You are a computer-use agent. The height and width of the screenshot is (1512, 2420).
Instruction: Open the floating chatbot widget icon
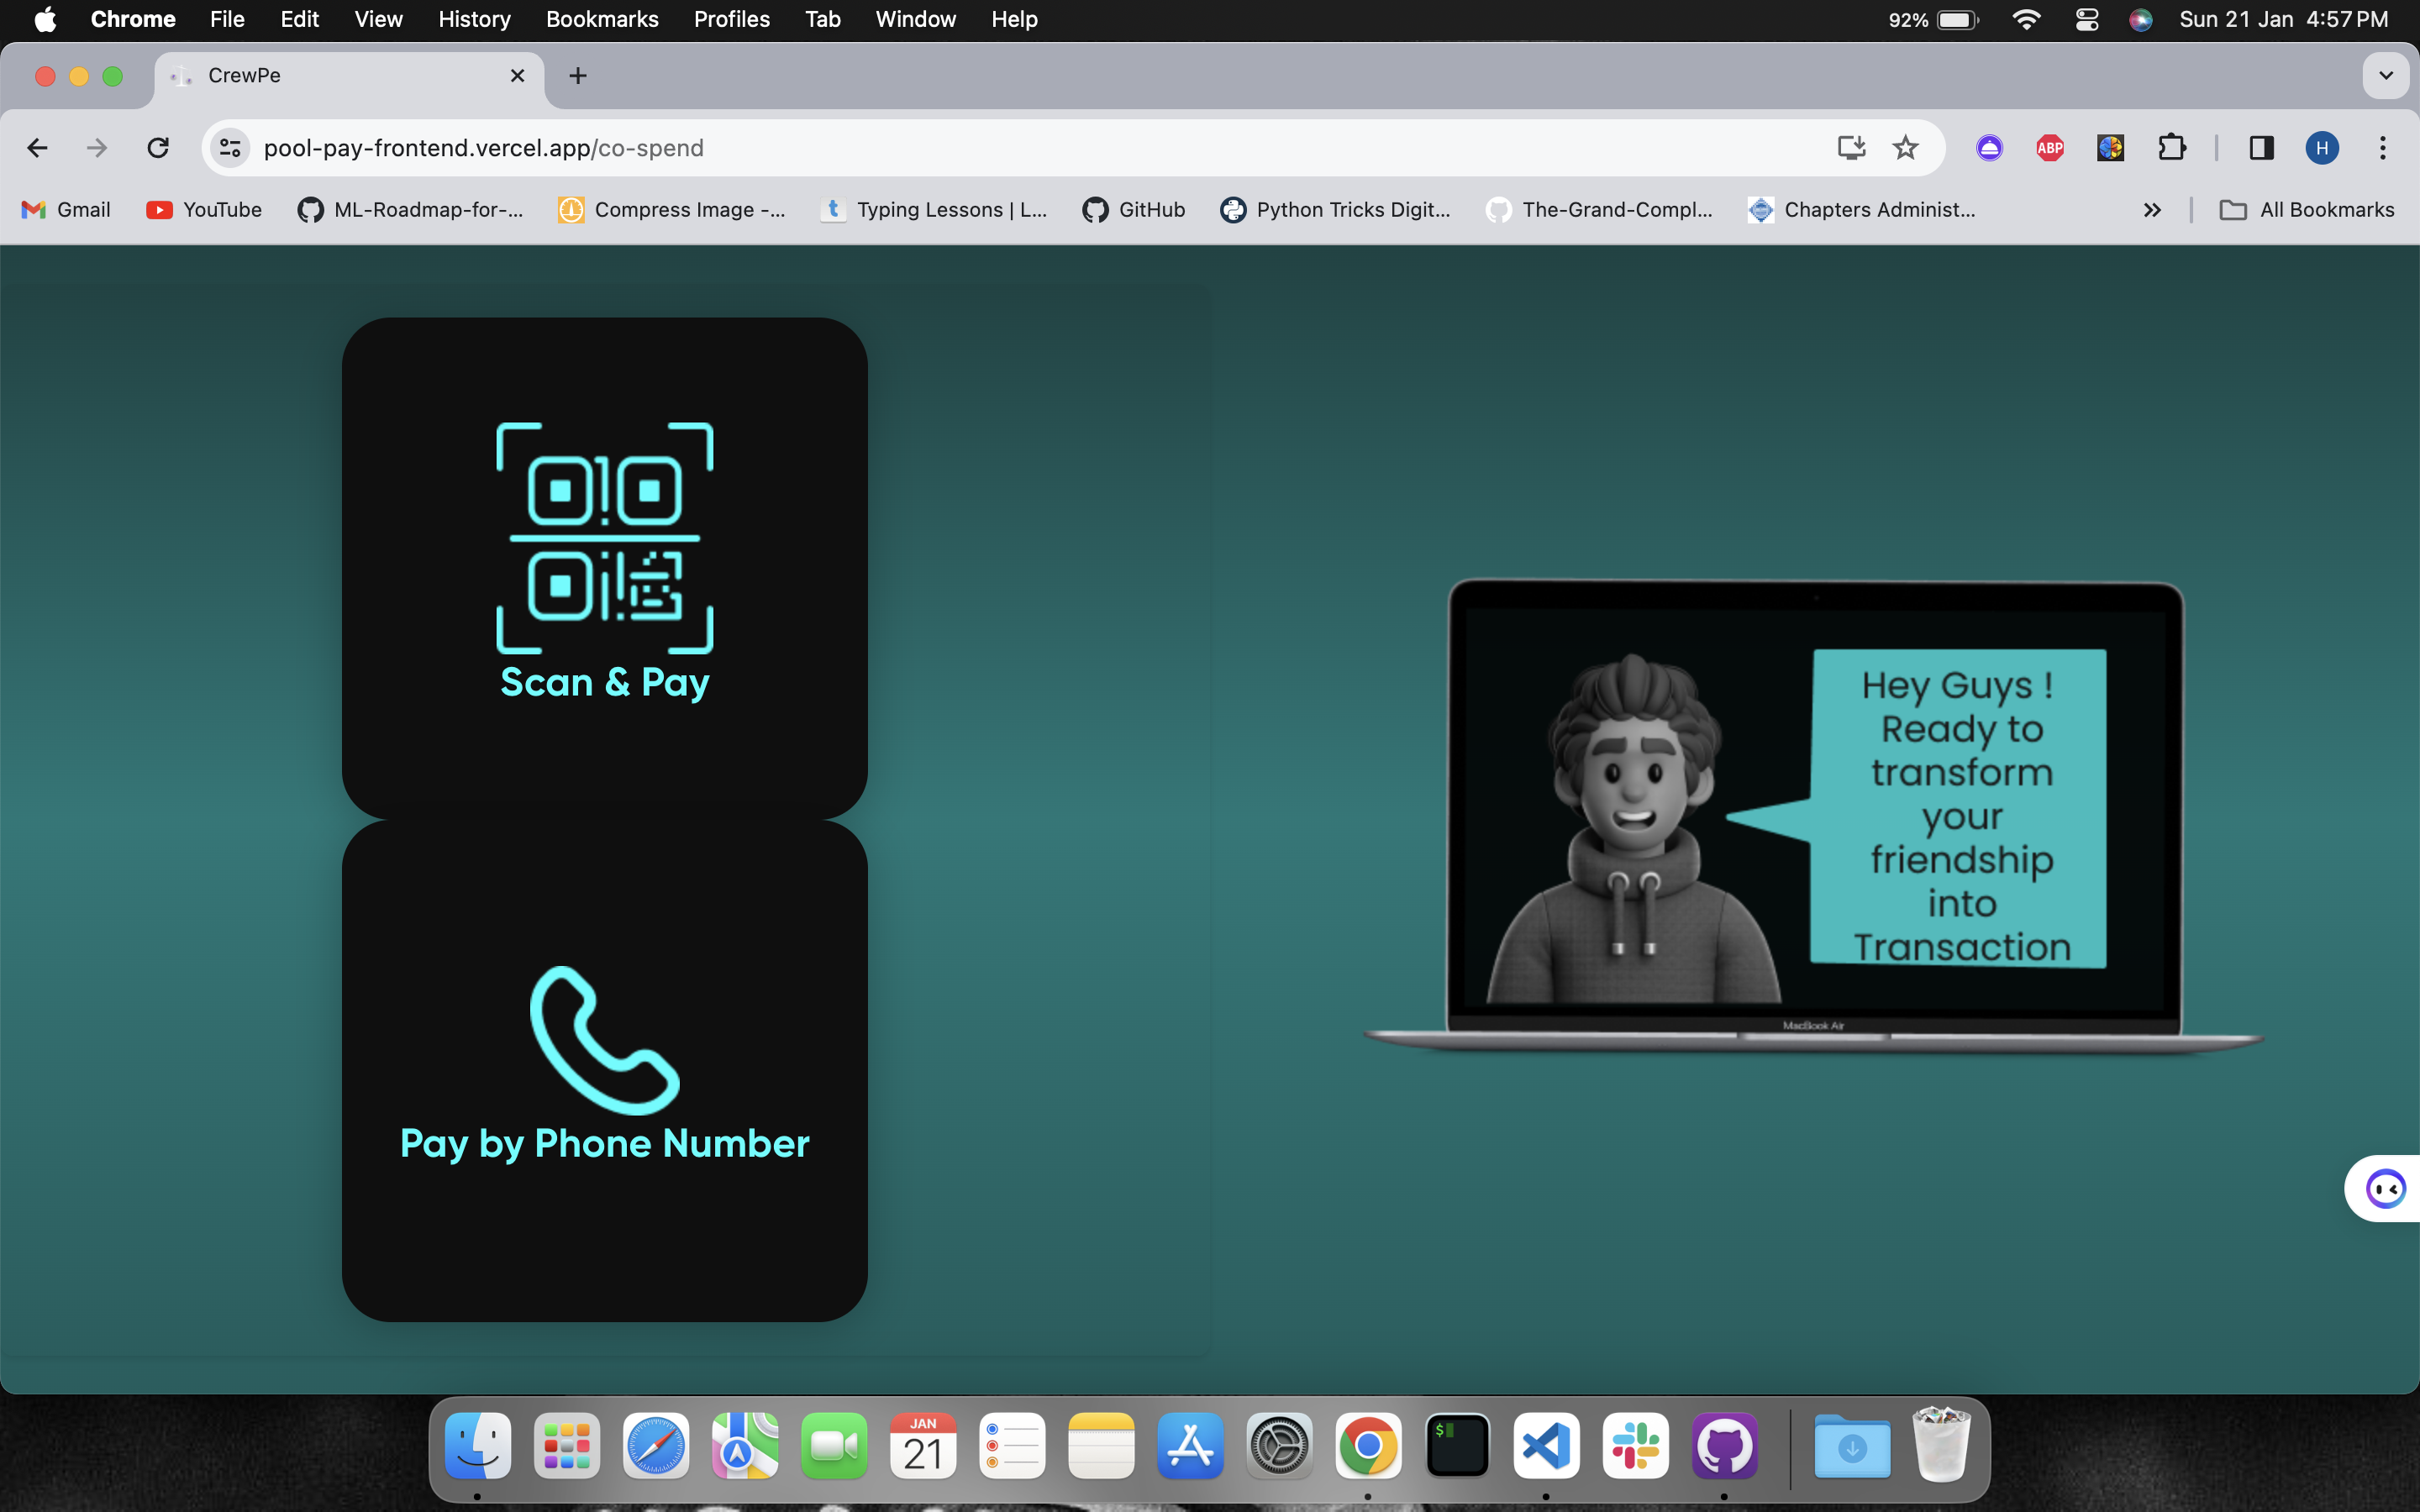coord(2385,1188)
